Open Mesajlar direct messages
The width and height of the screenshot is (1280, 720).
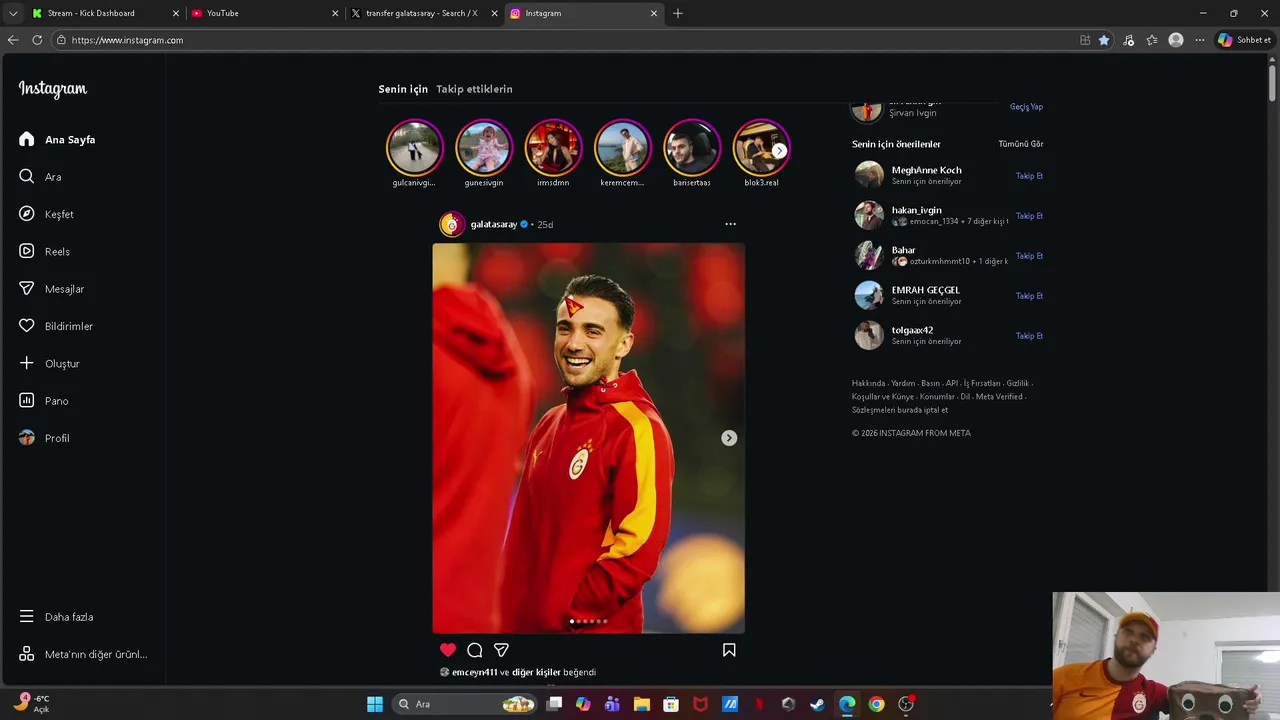pos(51,289)
